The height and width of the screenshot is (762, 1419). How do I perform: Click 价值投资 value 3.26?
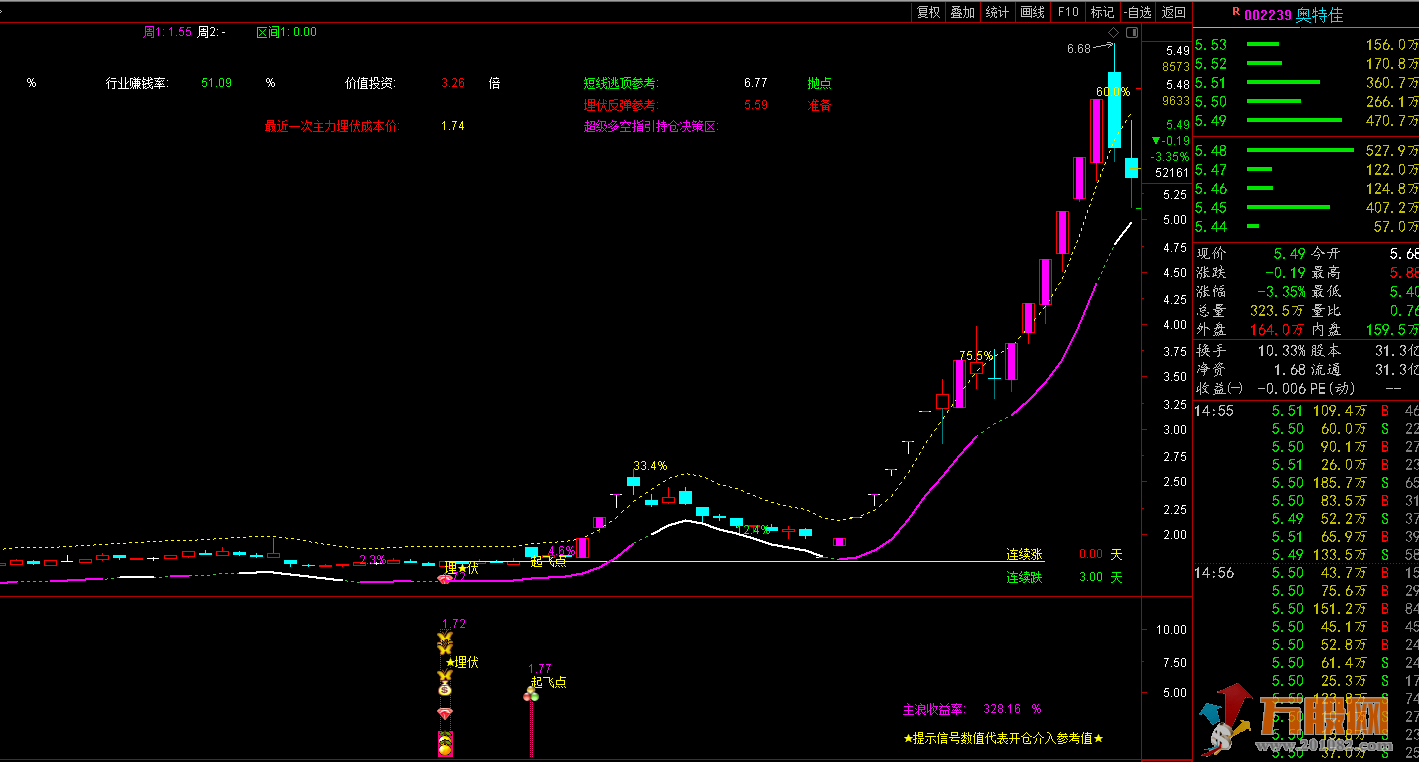pos(453,83)
